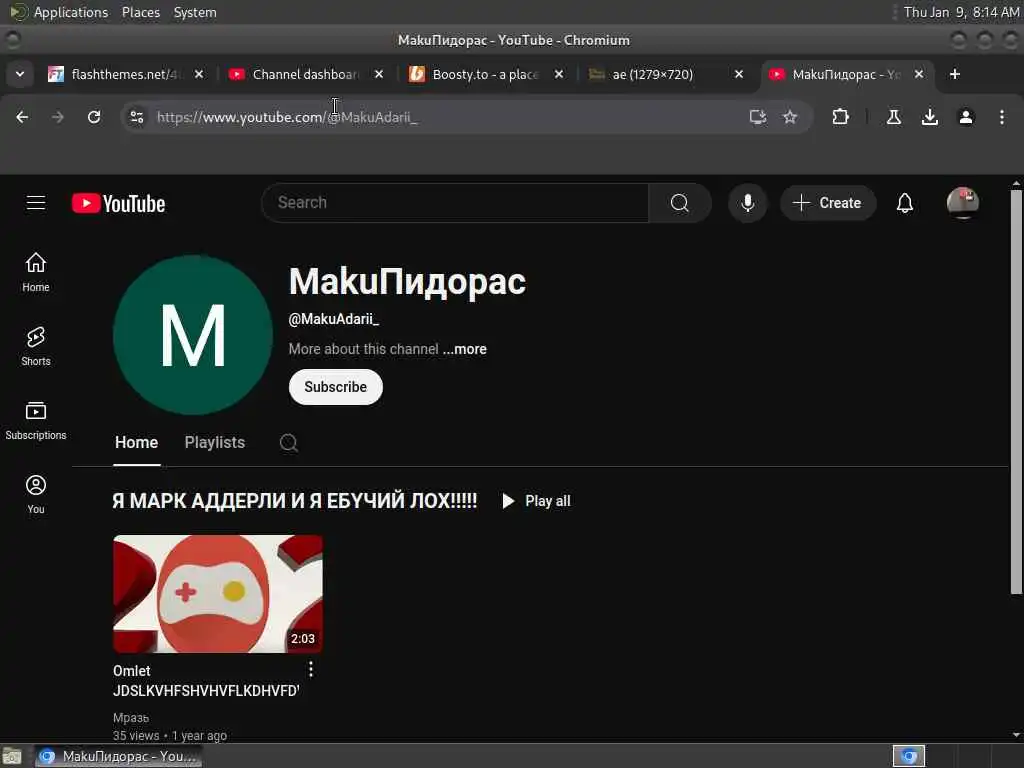
Task: Bookmark this page with star icon
Action: pos(790,117)
